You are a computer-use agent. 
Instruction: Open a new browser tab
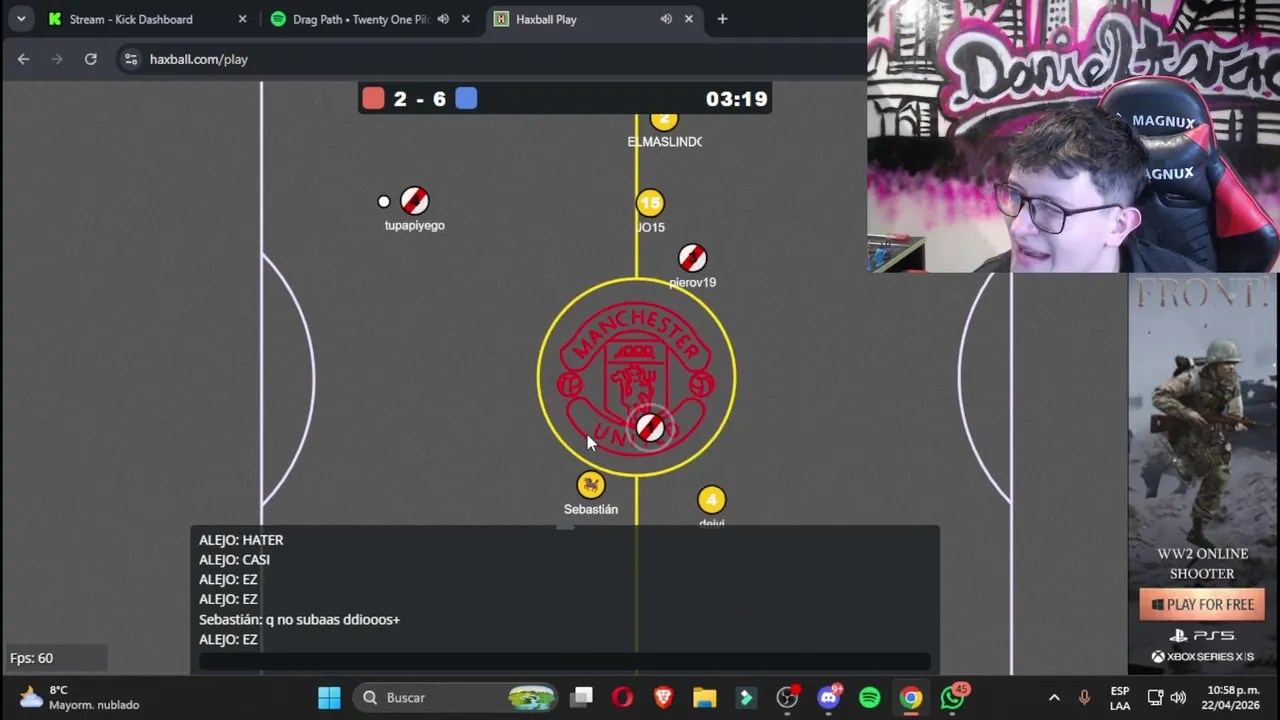coord(722,19)
